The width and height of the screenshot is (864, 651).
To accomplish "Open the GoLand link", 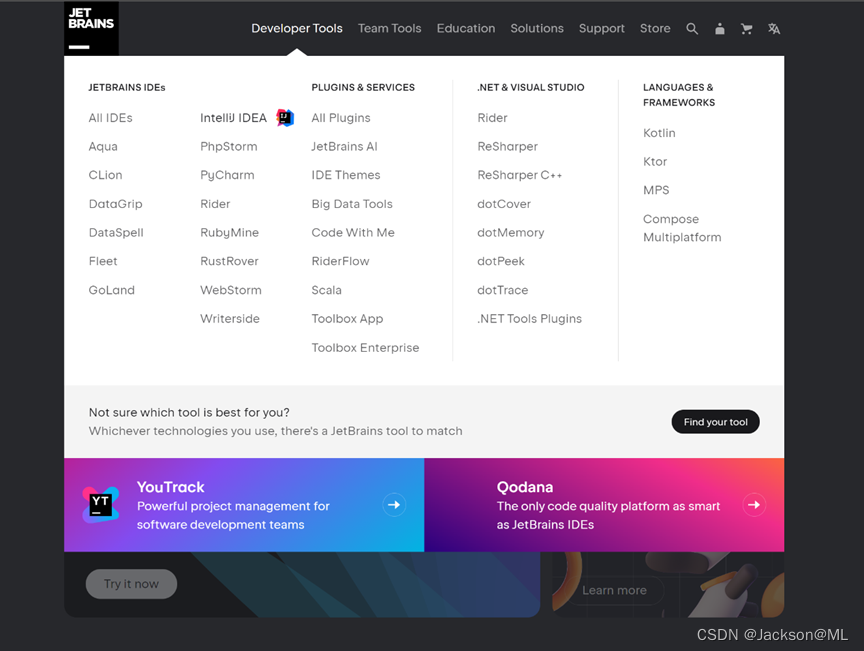I will click(111, 290).
